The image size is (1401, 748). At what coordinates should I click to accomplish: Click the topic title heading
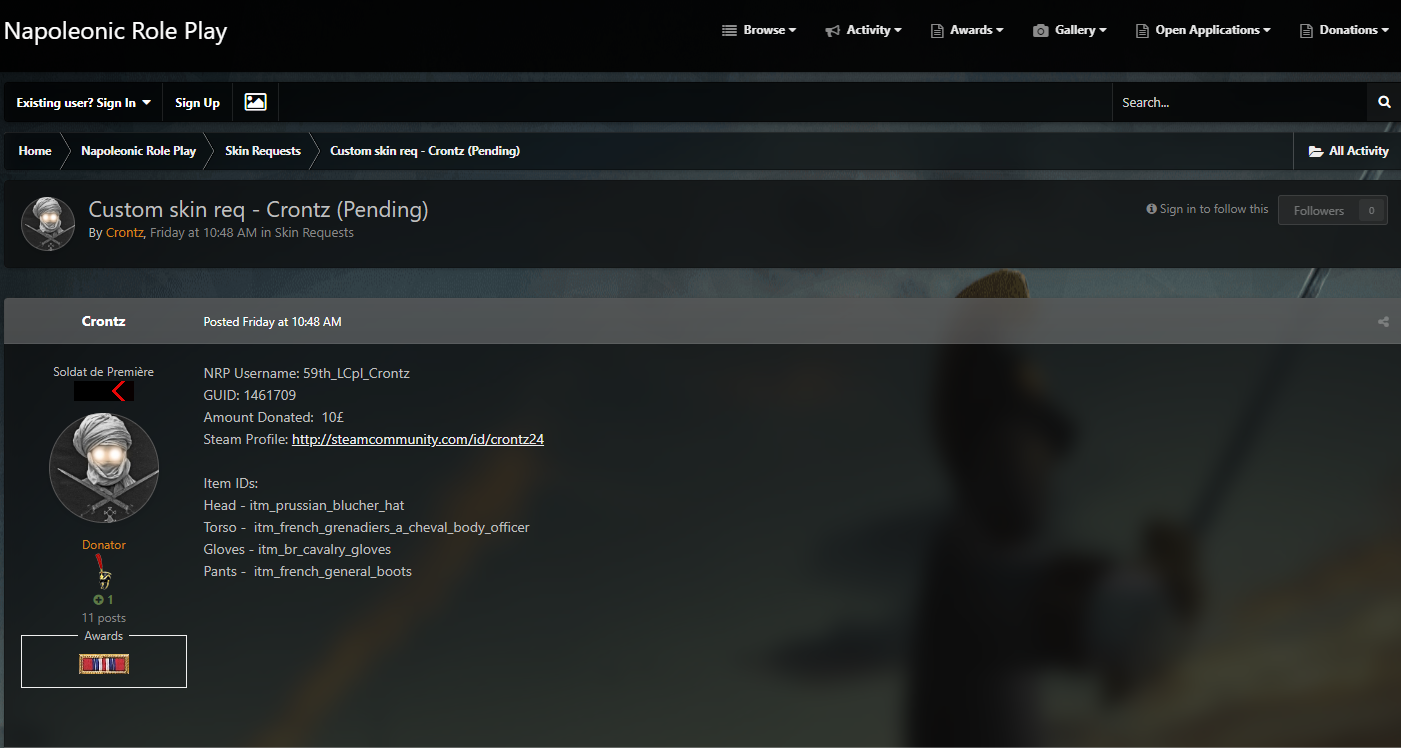coord(258,210)
